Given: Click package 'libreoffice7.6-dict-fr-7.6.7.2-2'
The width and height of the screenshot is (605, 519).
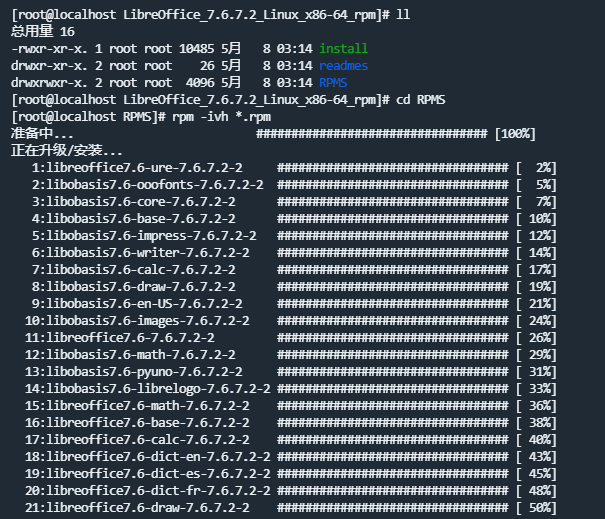Looking at the screenshot, I should [158, 490].
